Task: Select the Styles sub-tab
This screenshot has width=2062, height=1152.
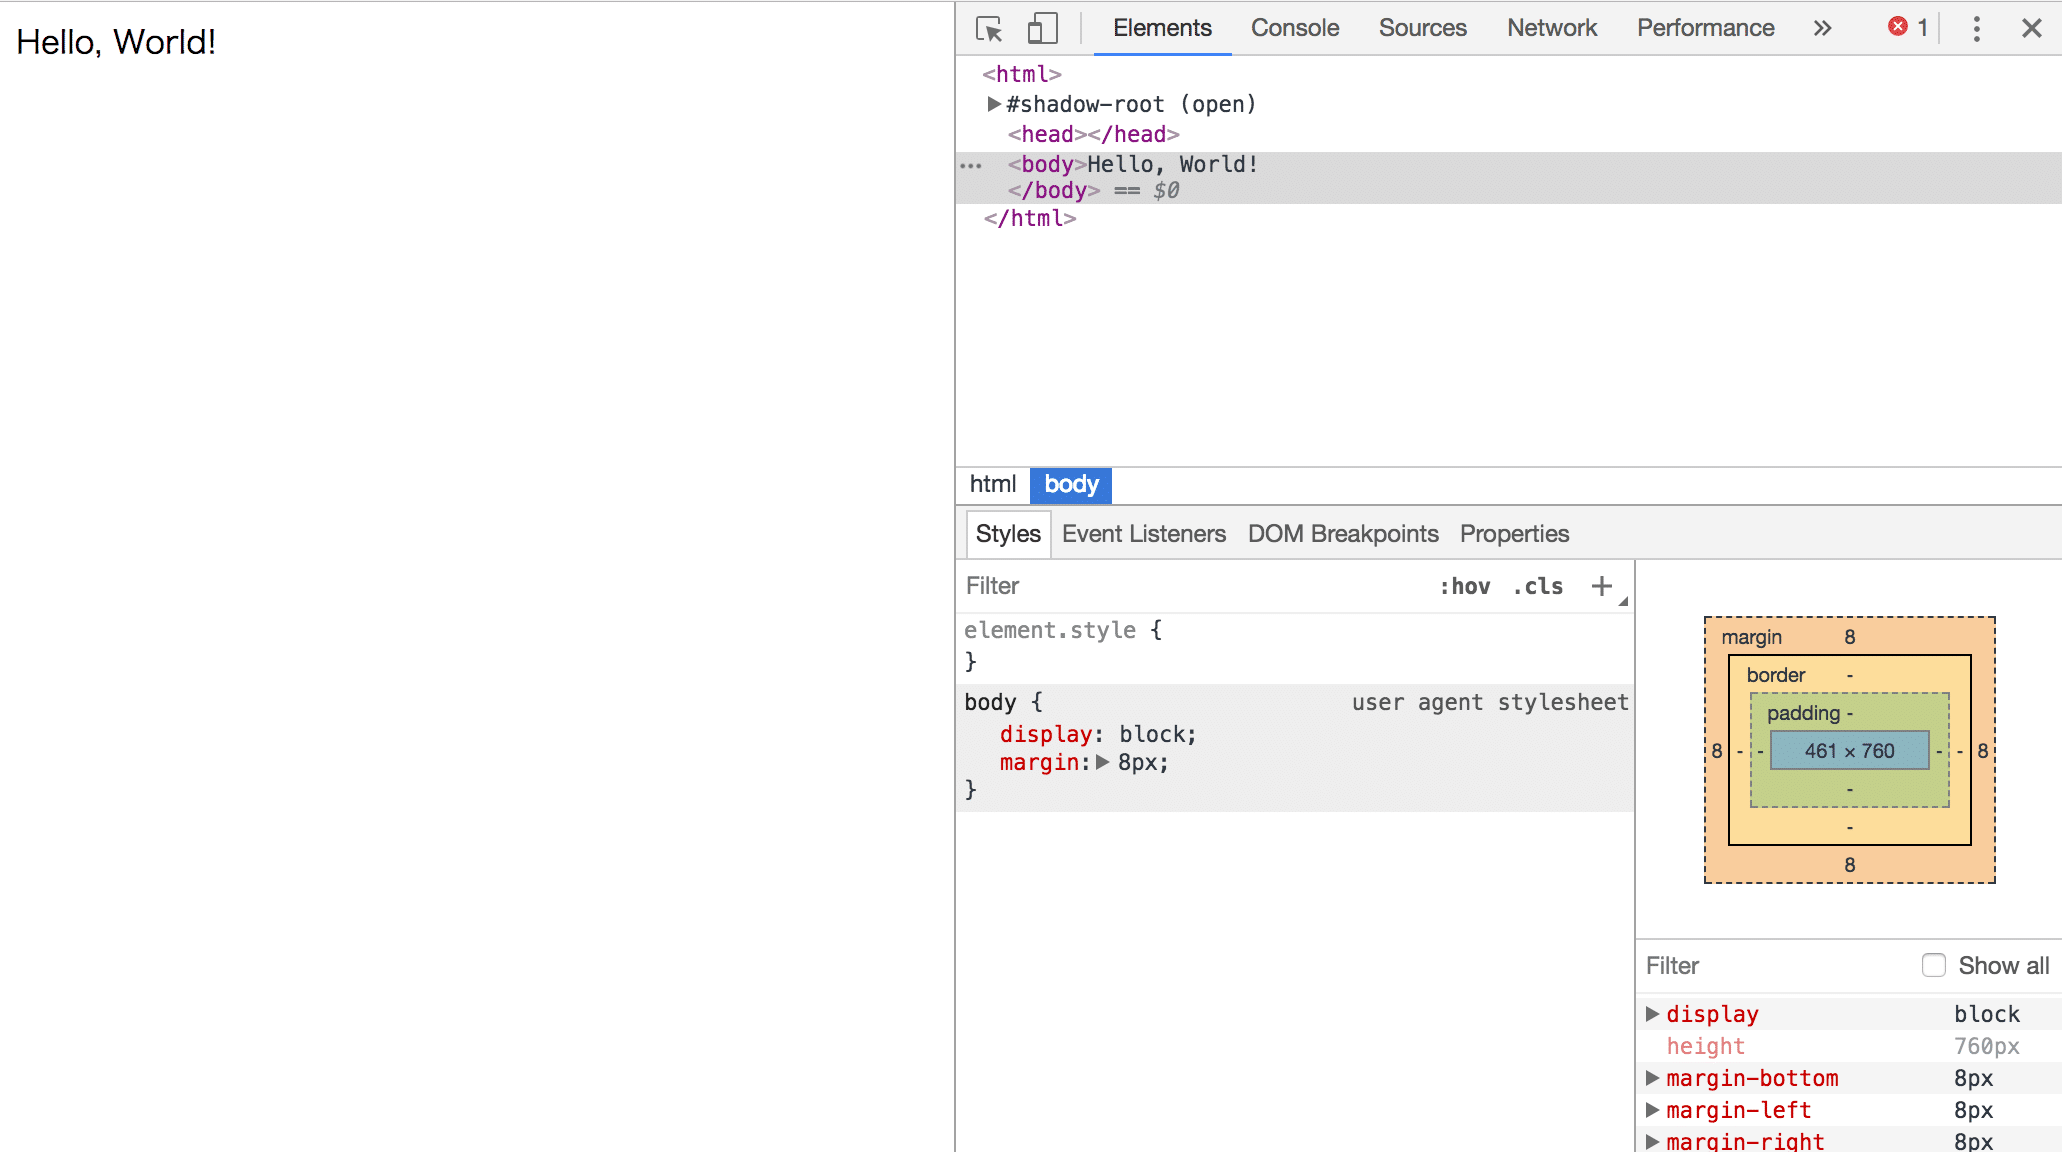Action: (x=1008, y=534)
